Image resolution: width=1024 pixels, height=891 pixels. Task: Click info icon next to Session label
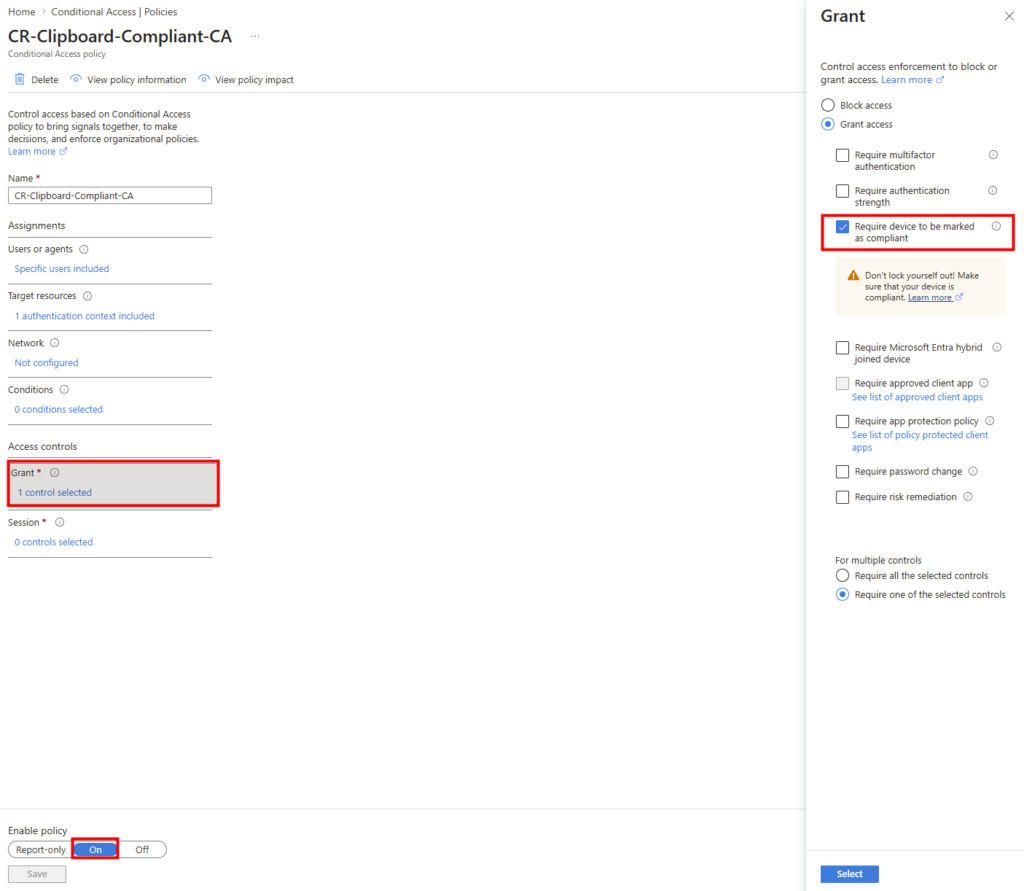(59, 522)
